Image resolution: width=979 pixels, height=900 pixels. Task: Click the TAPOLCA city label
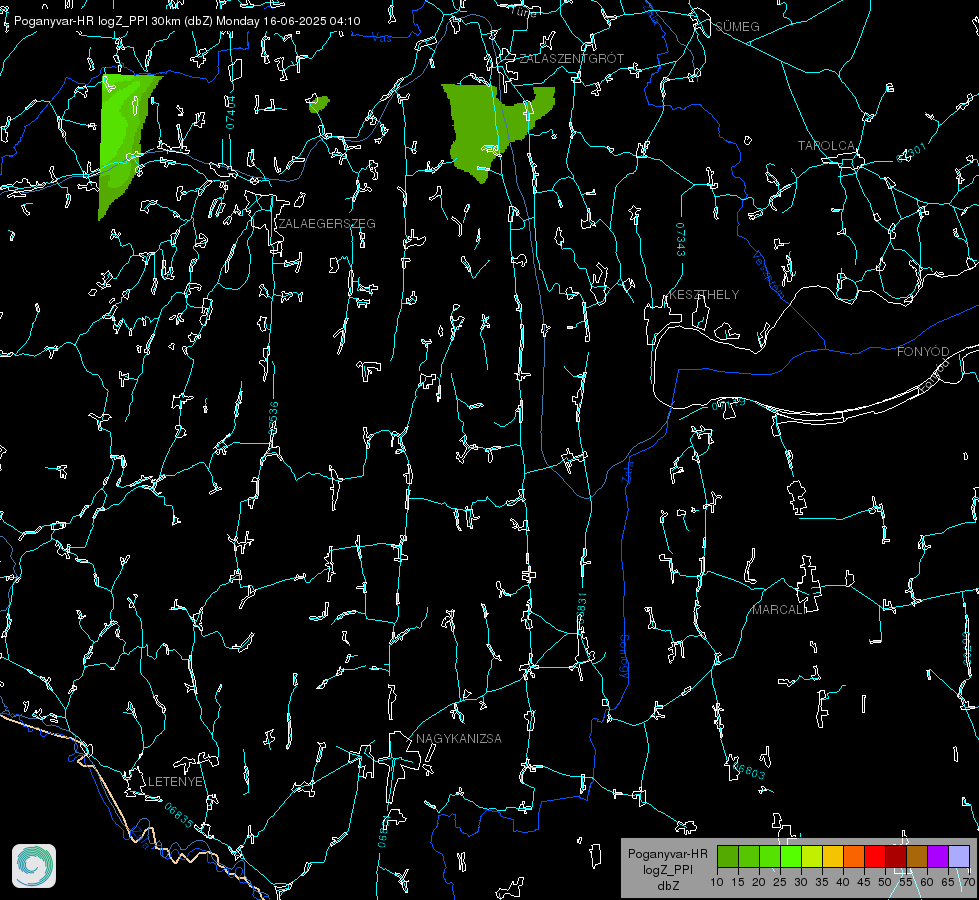point(827,146)
